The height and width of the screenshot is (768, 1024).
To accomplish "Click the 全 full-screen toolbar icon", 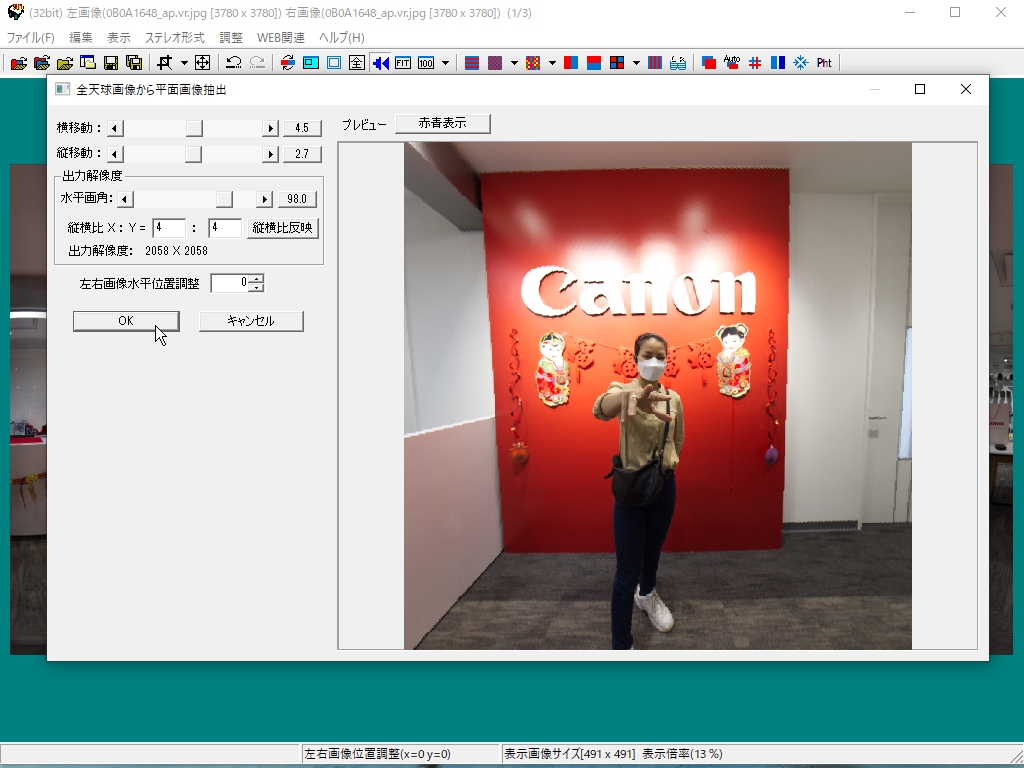I will [357, 63].
